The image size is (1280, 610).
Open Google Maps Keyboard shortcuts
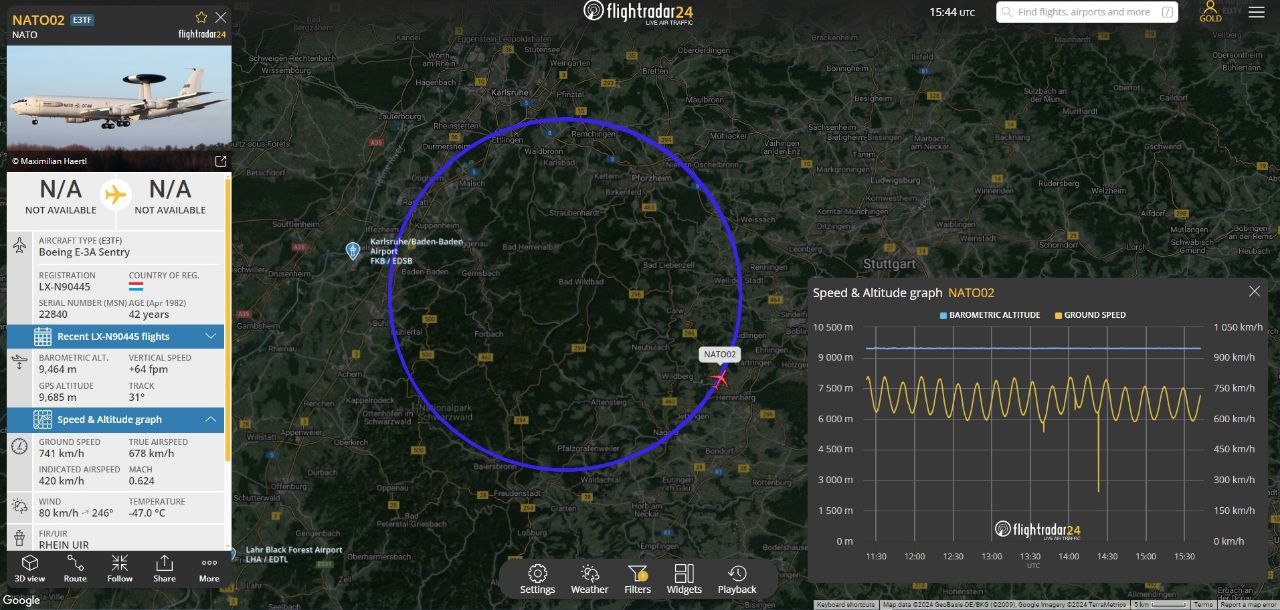pyautogui.click(x=846, y=605)
